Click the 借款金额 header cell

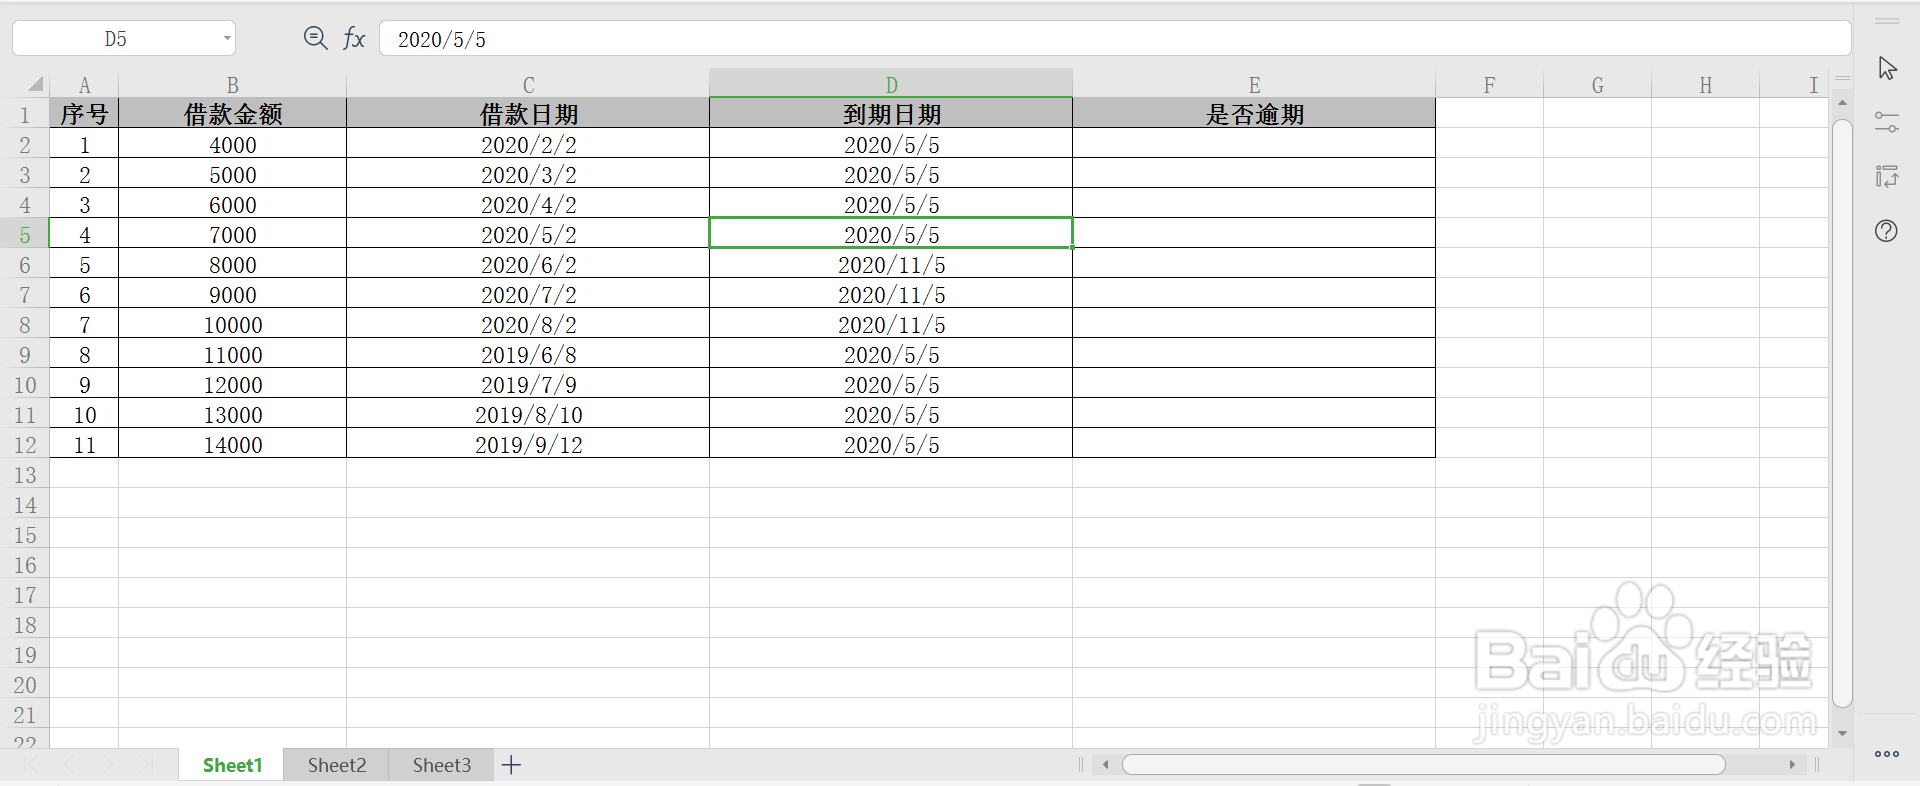point(232,113)
